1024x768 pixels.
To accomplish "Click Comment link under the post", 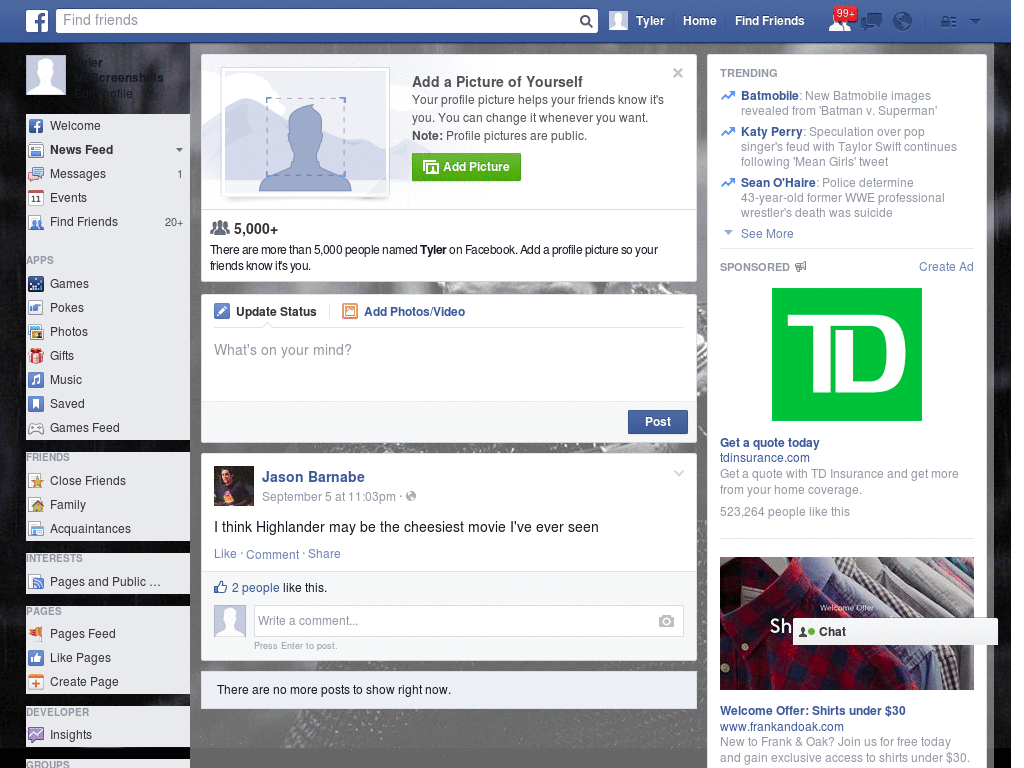I will pos(272,554).
